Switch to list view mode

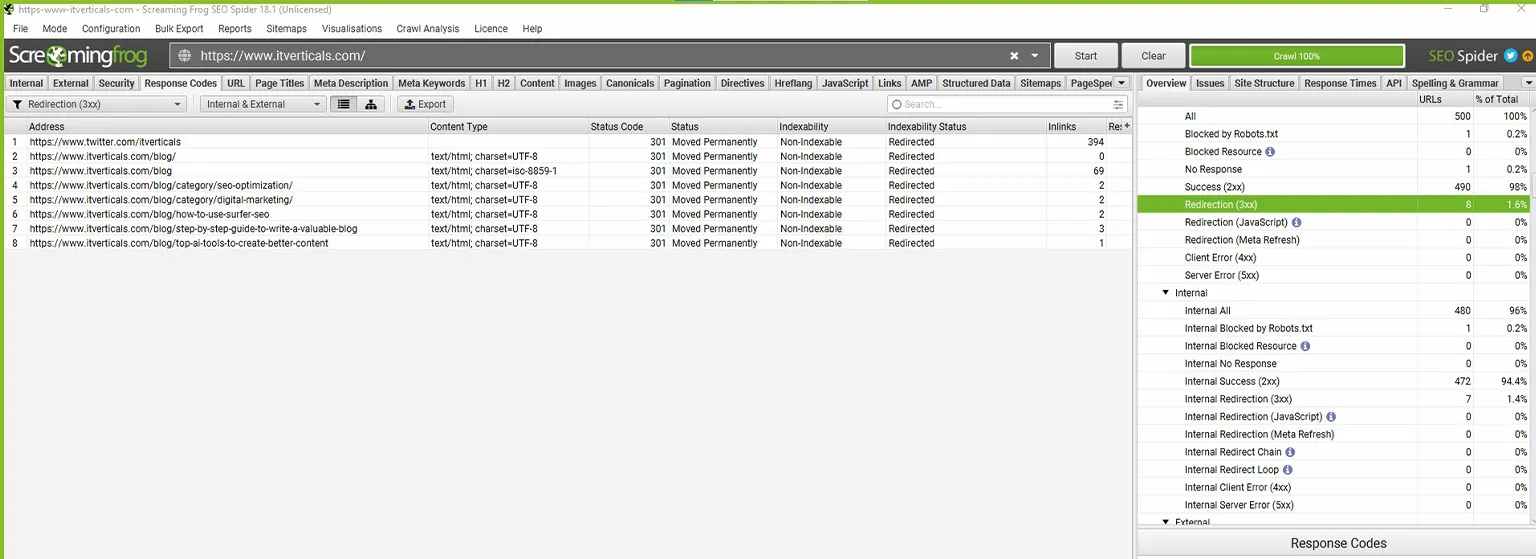tap(344, 104)
